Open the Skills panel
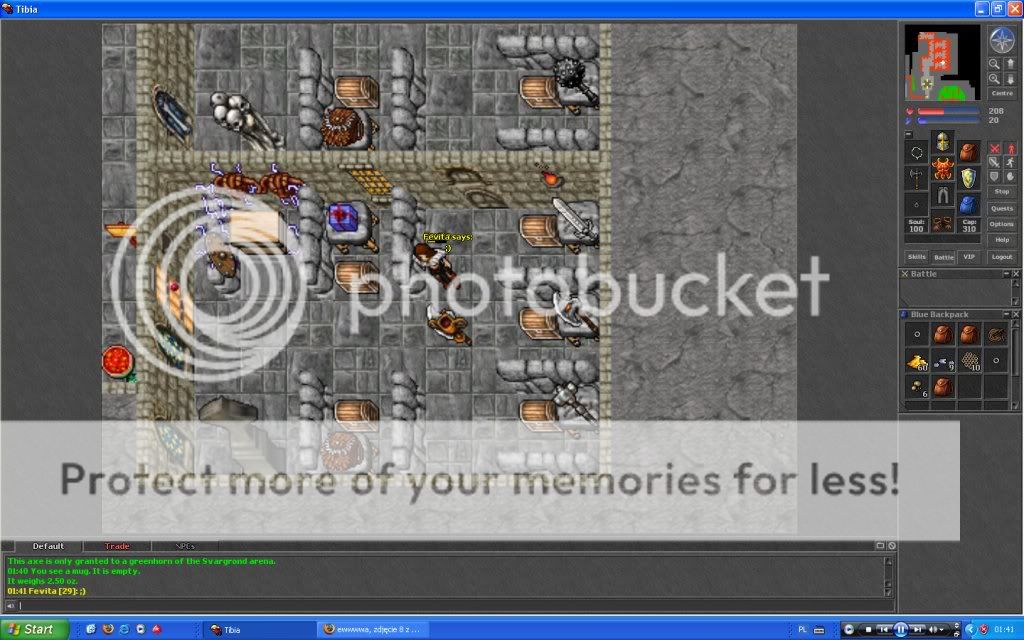 (917, 257)
